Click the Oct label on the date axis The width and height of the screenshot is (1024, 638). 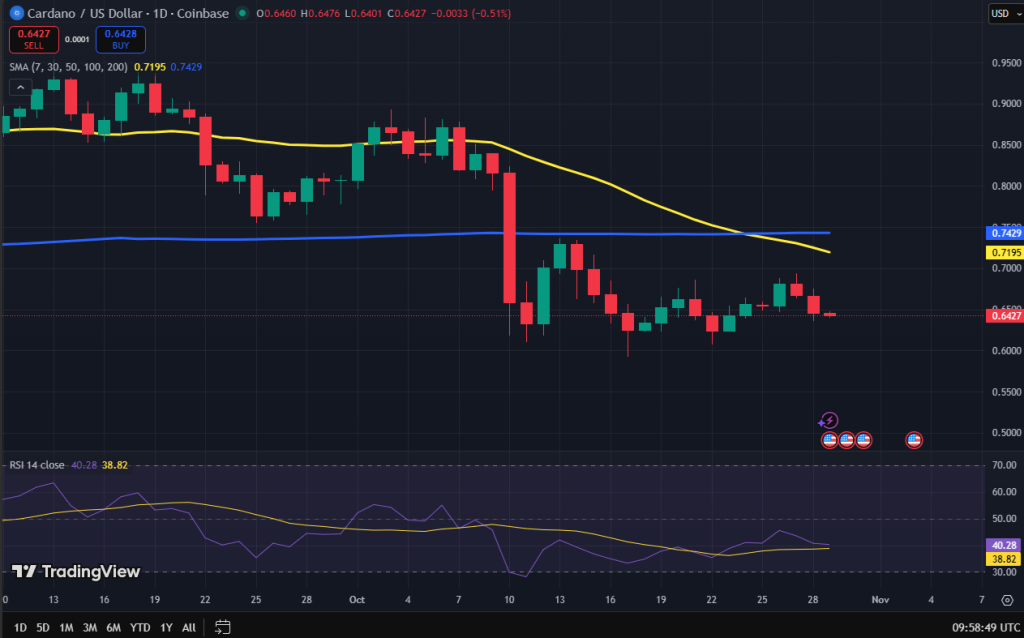[x=357, y=599]
